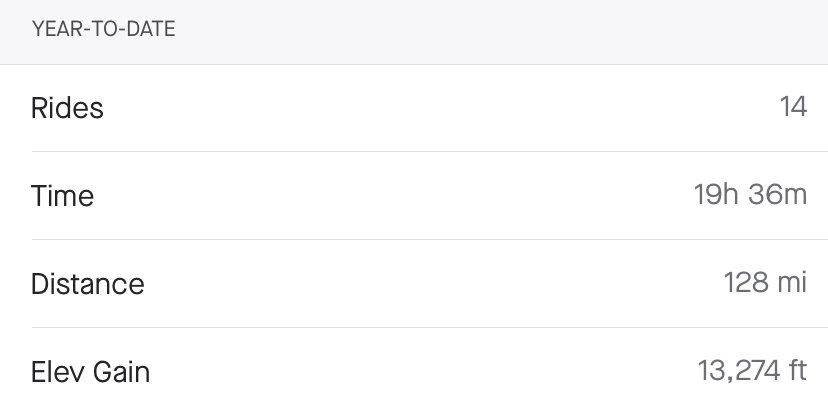Click the 128 mi distance value
This screenshot has width=828, height=414.
point(765,283)
